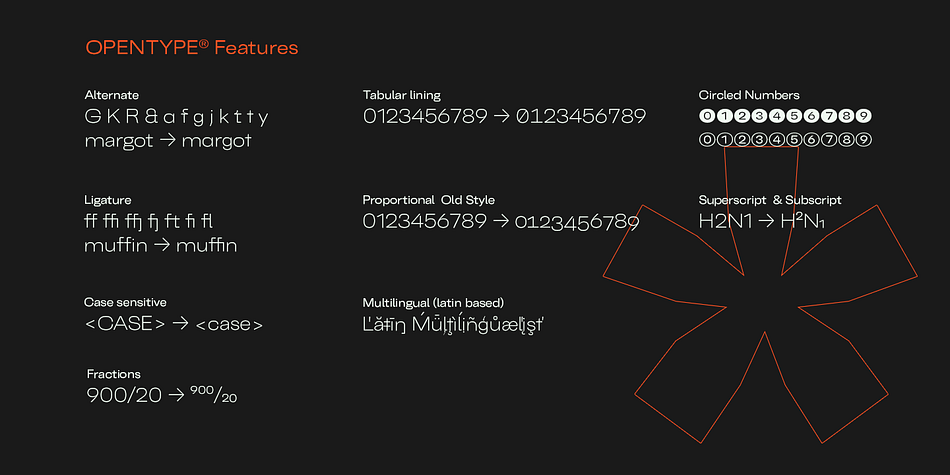Click the arrow after 900/20 fraction
The width and height of the screenshot is (950, 475).
(176, 396)
